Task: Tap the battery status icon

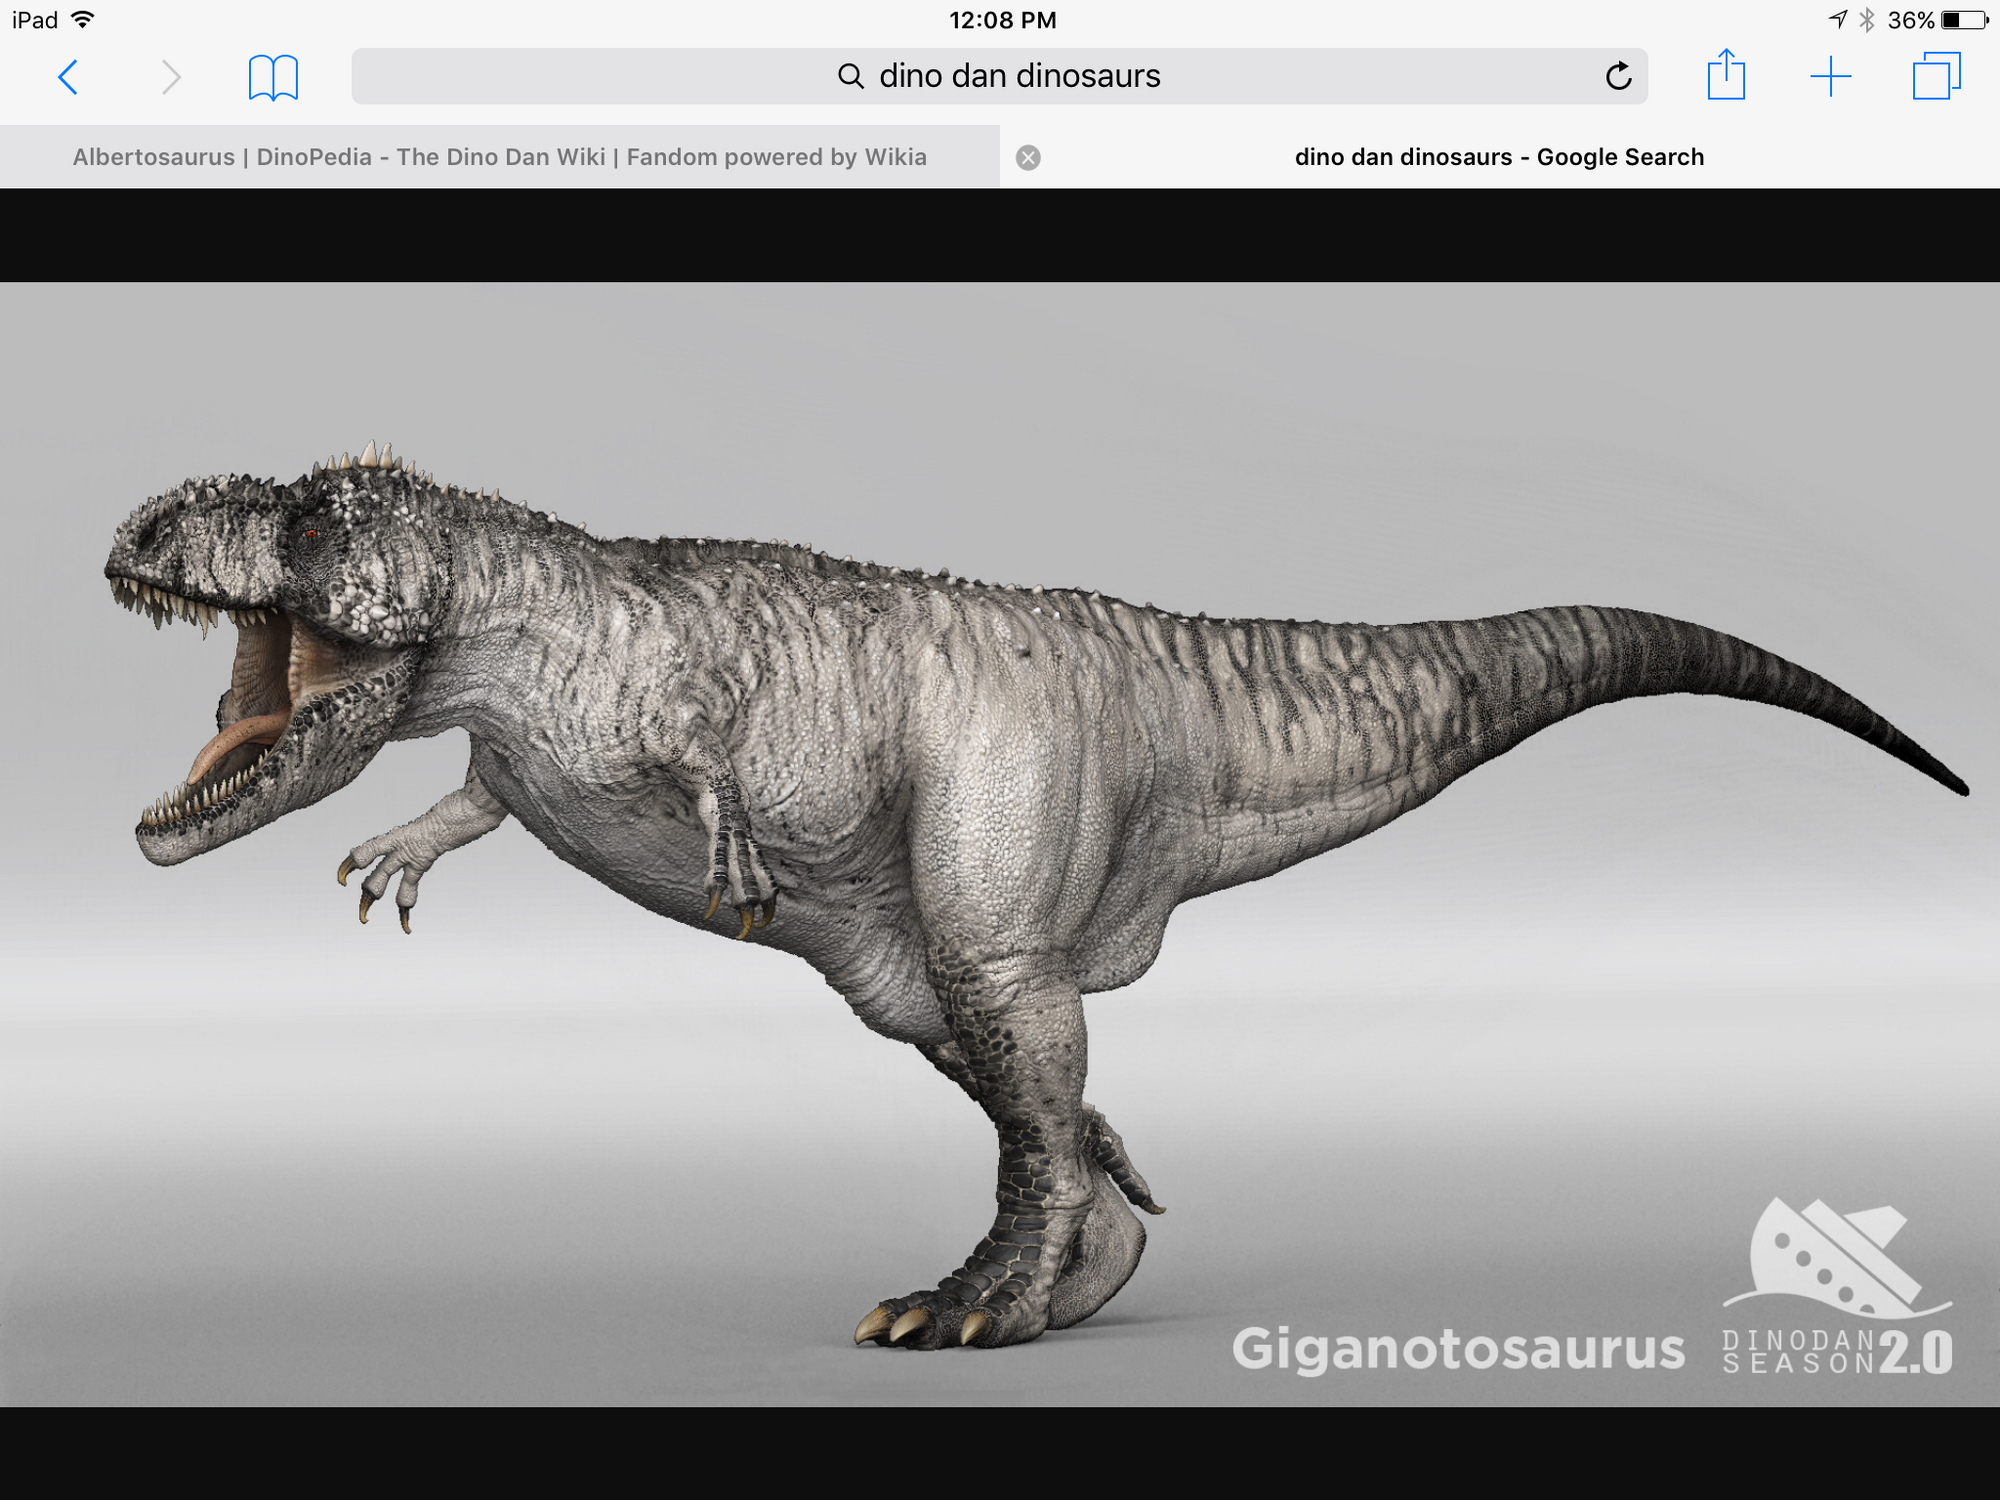Action: 1964,20
